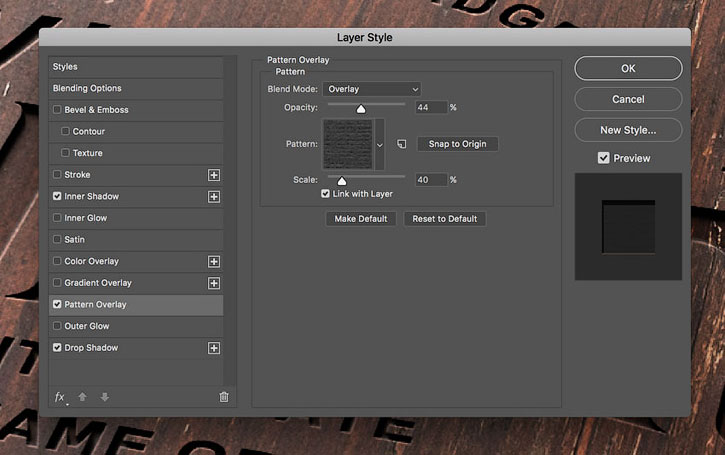Viewport: 725px width, 455px height.
Task: Add another Drop Shadow with plus icon
Action: pyautogui.click(x=214, y=348)
